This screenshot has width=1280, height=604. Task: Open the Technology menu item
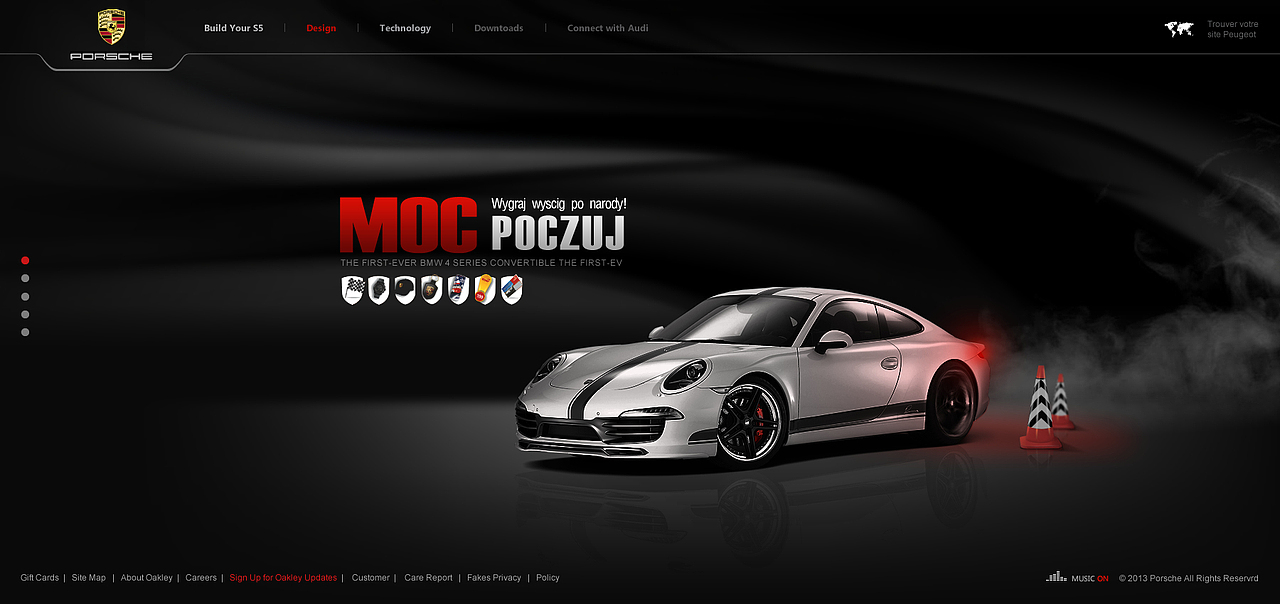tap(405, 28)
